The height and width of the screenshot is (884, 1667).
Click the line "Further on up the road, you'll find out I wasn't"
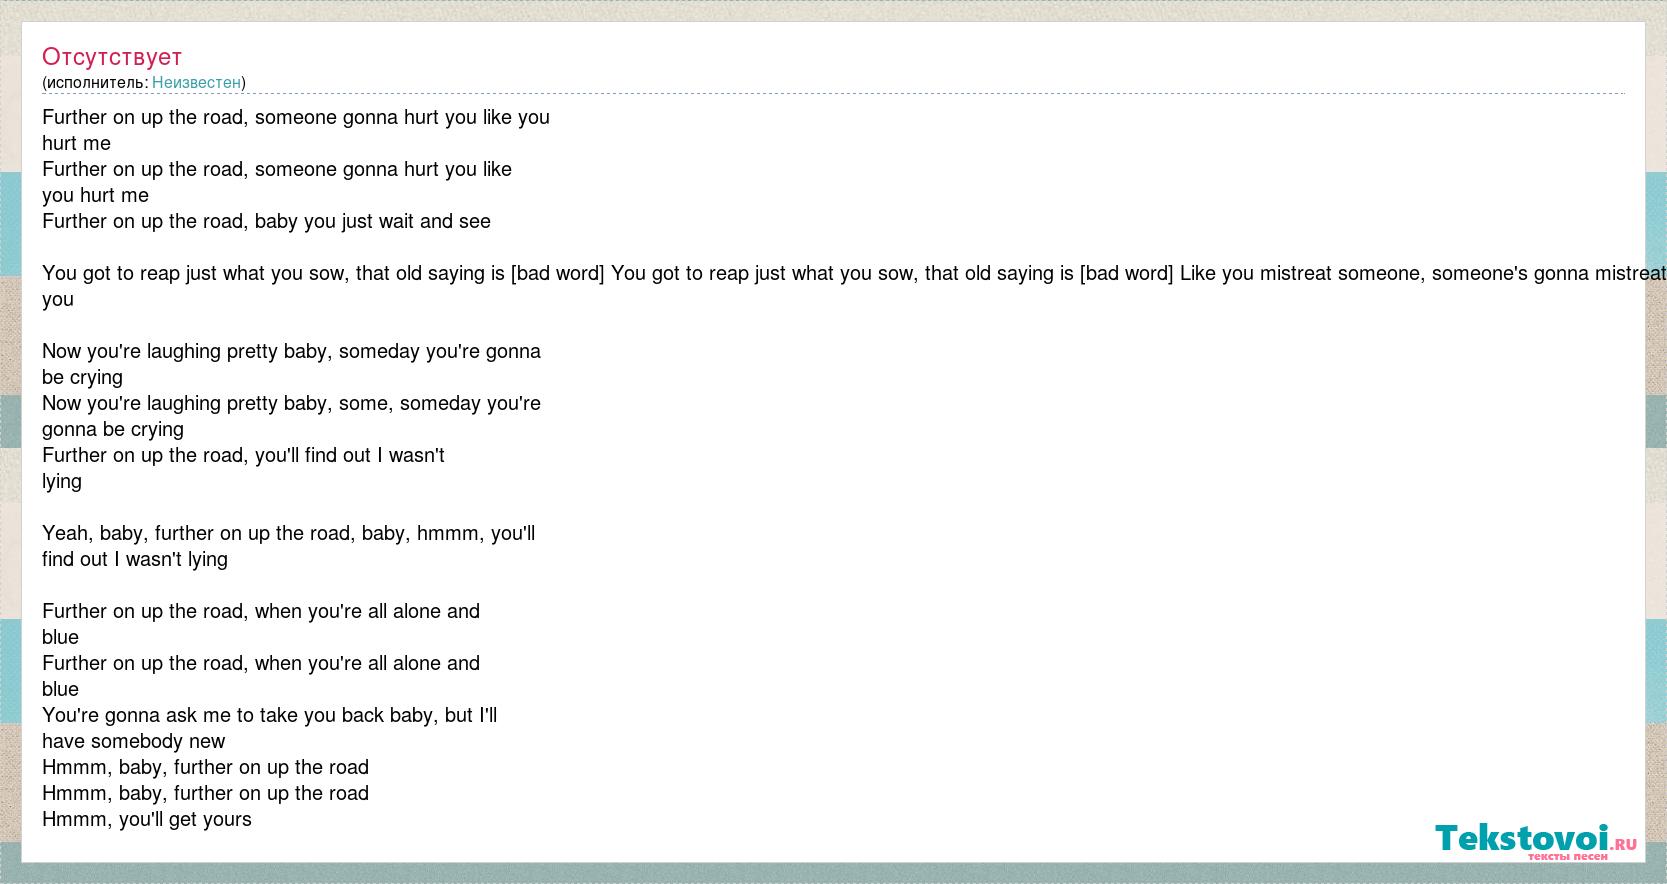[243, 455]
